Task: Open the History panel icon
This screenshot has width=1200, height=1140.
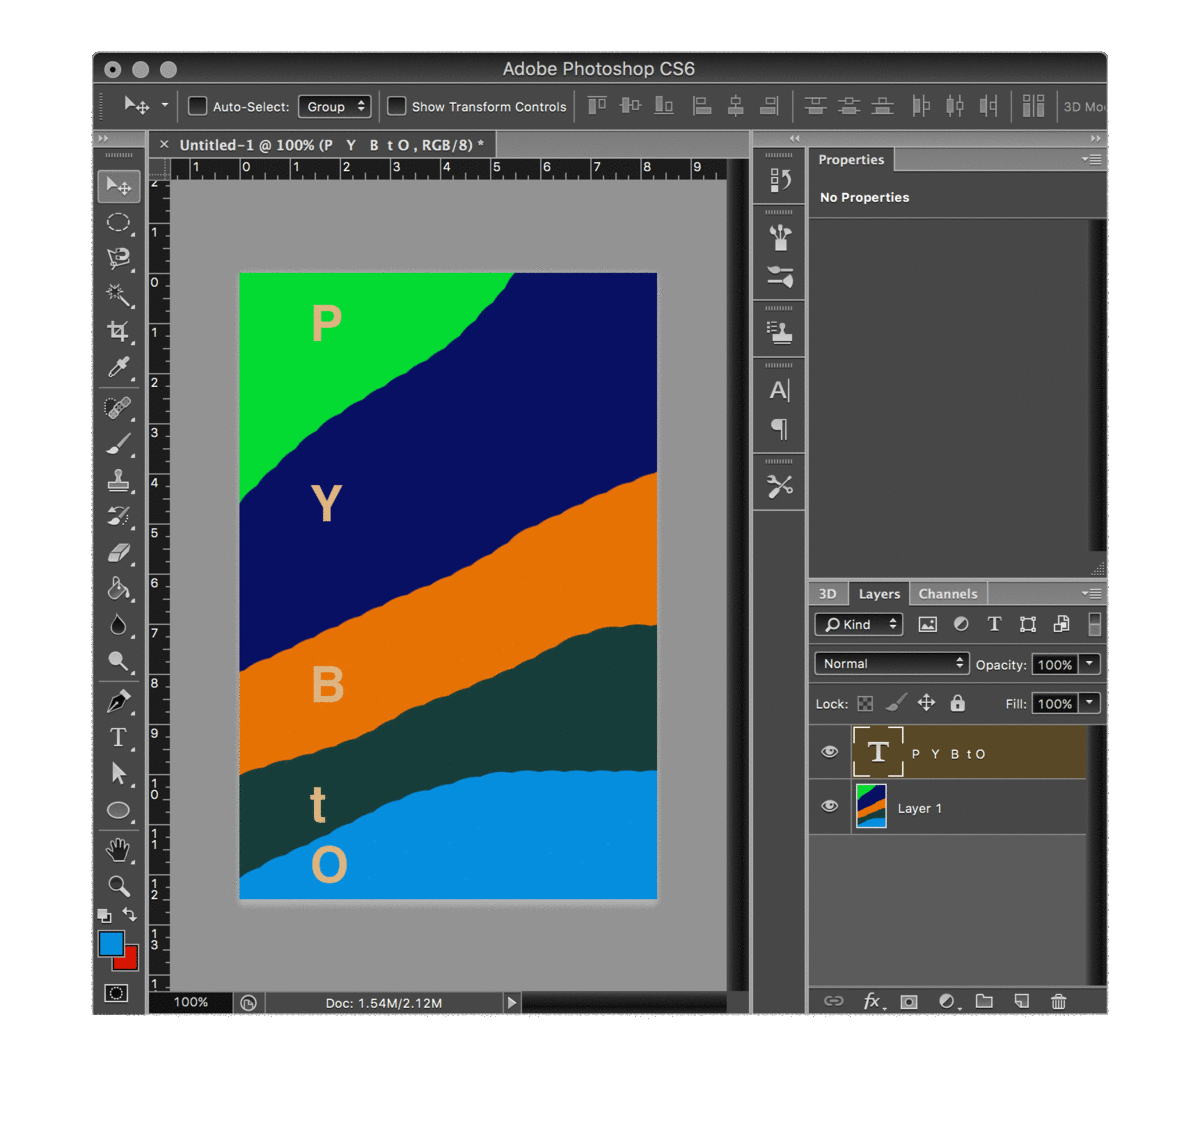Action: [780, 180]
